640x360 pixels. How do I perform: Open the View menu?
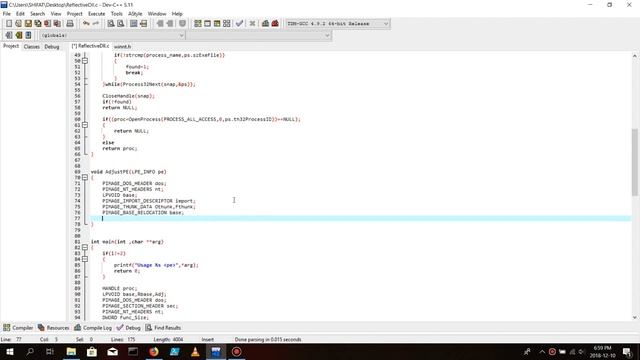[x=56, y=13]
